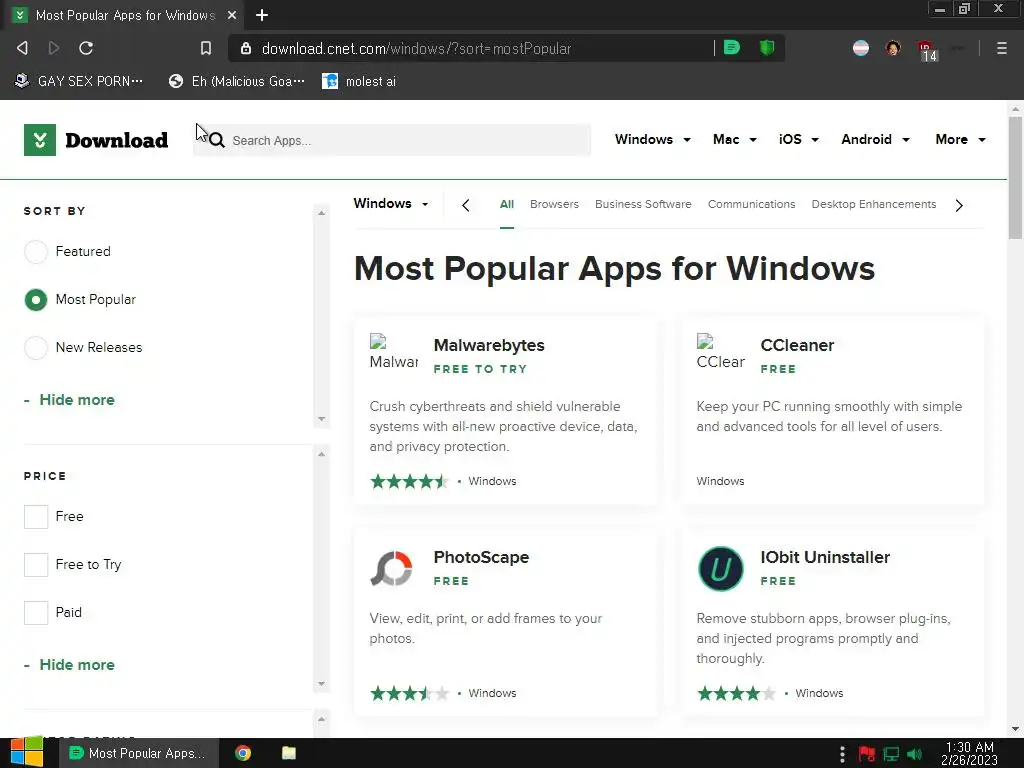Open File Explorer from the taskbar
Image resolution: width=1024 pixels, height=768 pixels.
(289, 753)
